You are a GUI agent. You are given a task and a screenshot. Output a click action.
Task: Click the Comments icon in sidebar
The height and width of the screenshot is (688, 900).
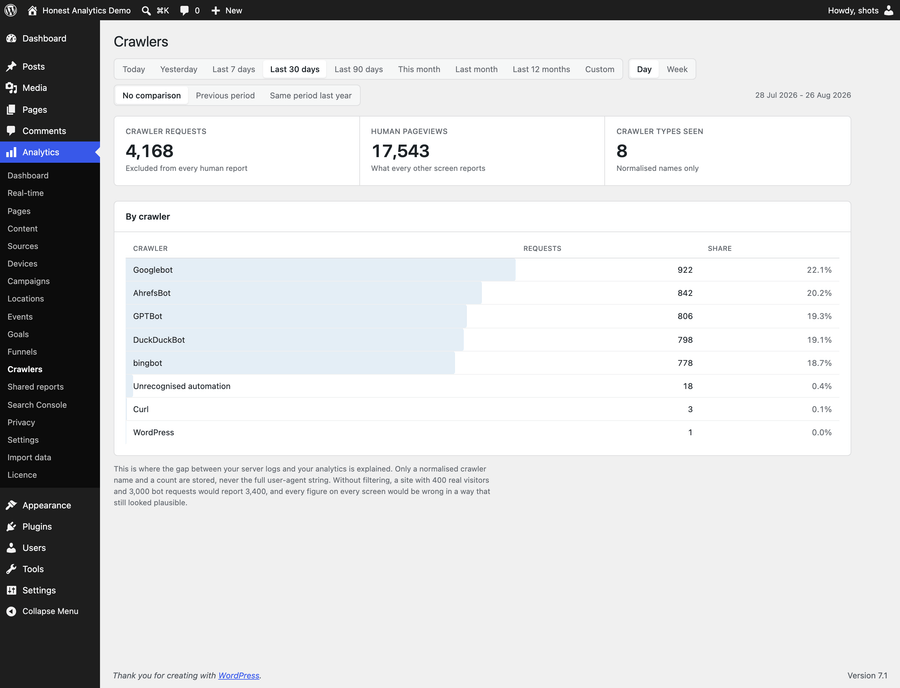[11, 131]
